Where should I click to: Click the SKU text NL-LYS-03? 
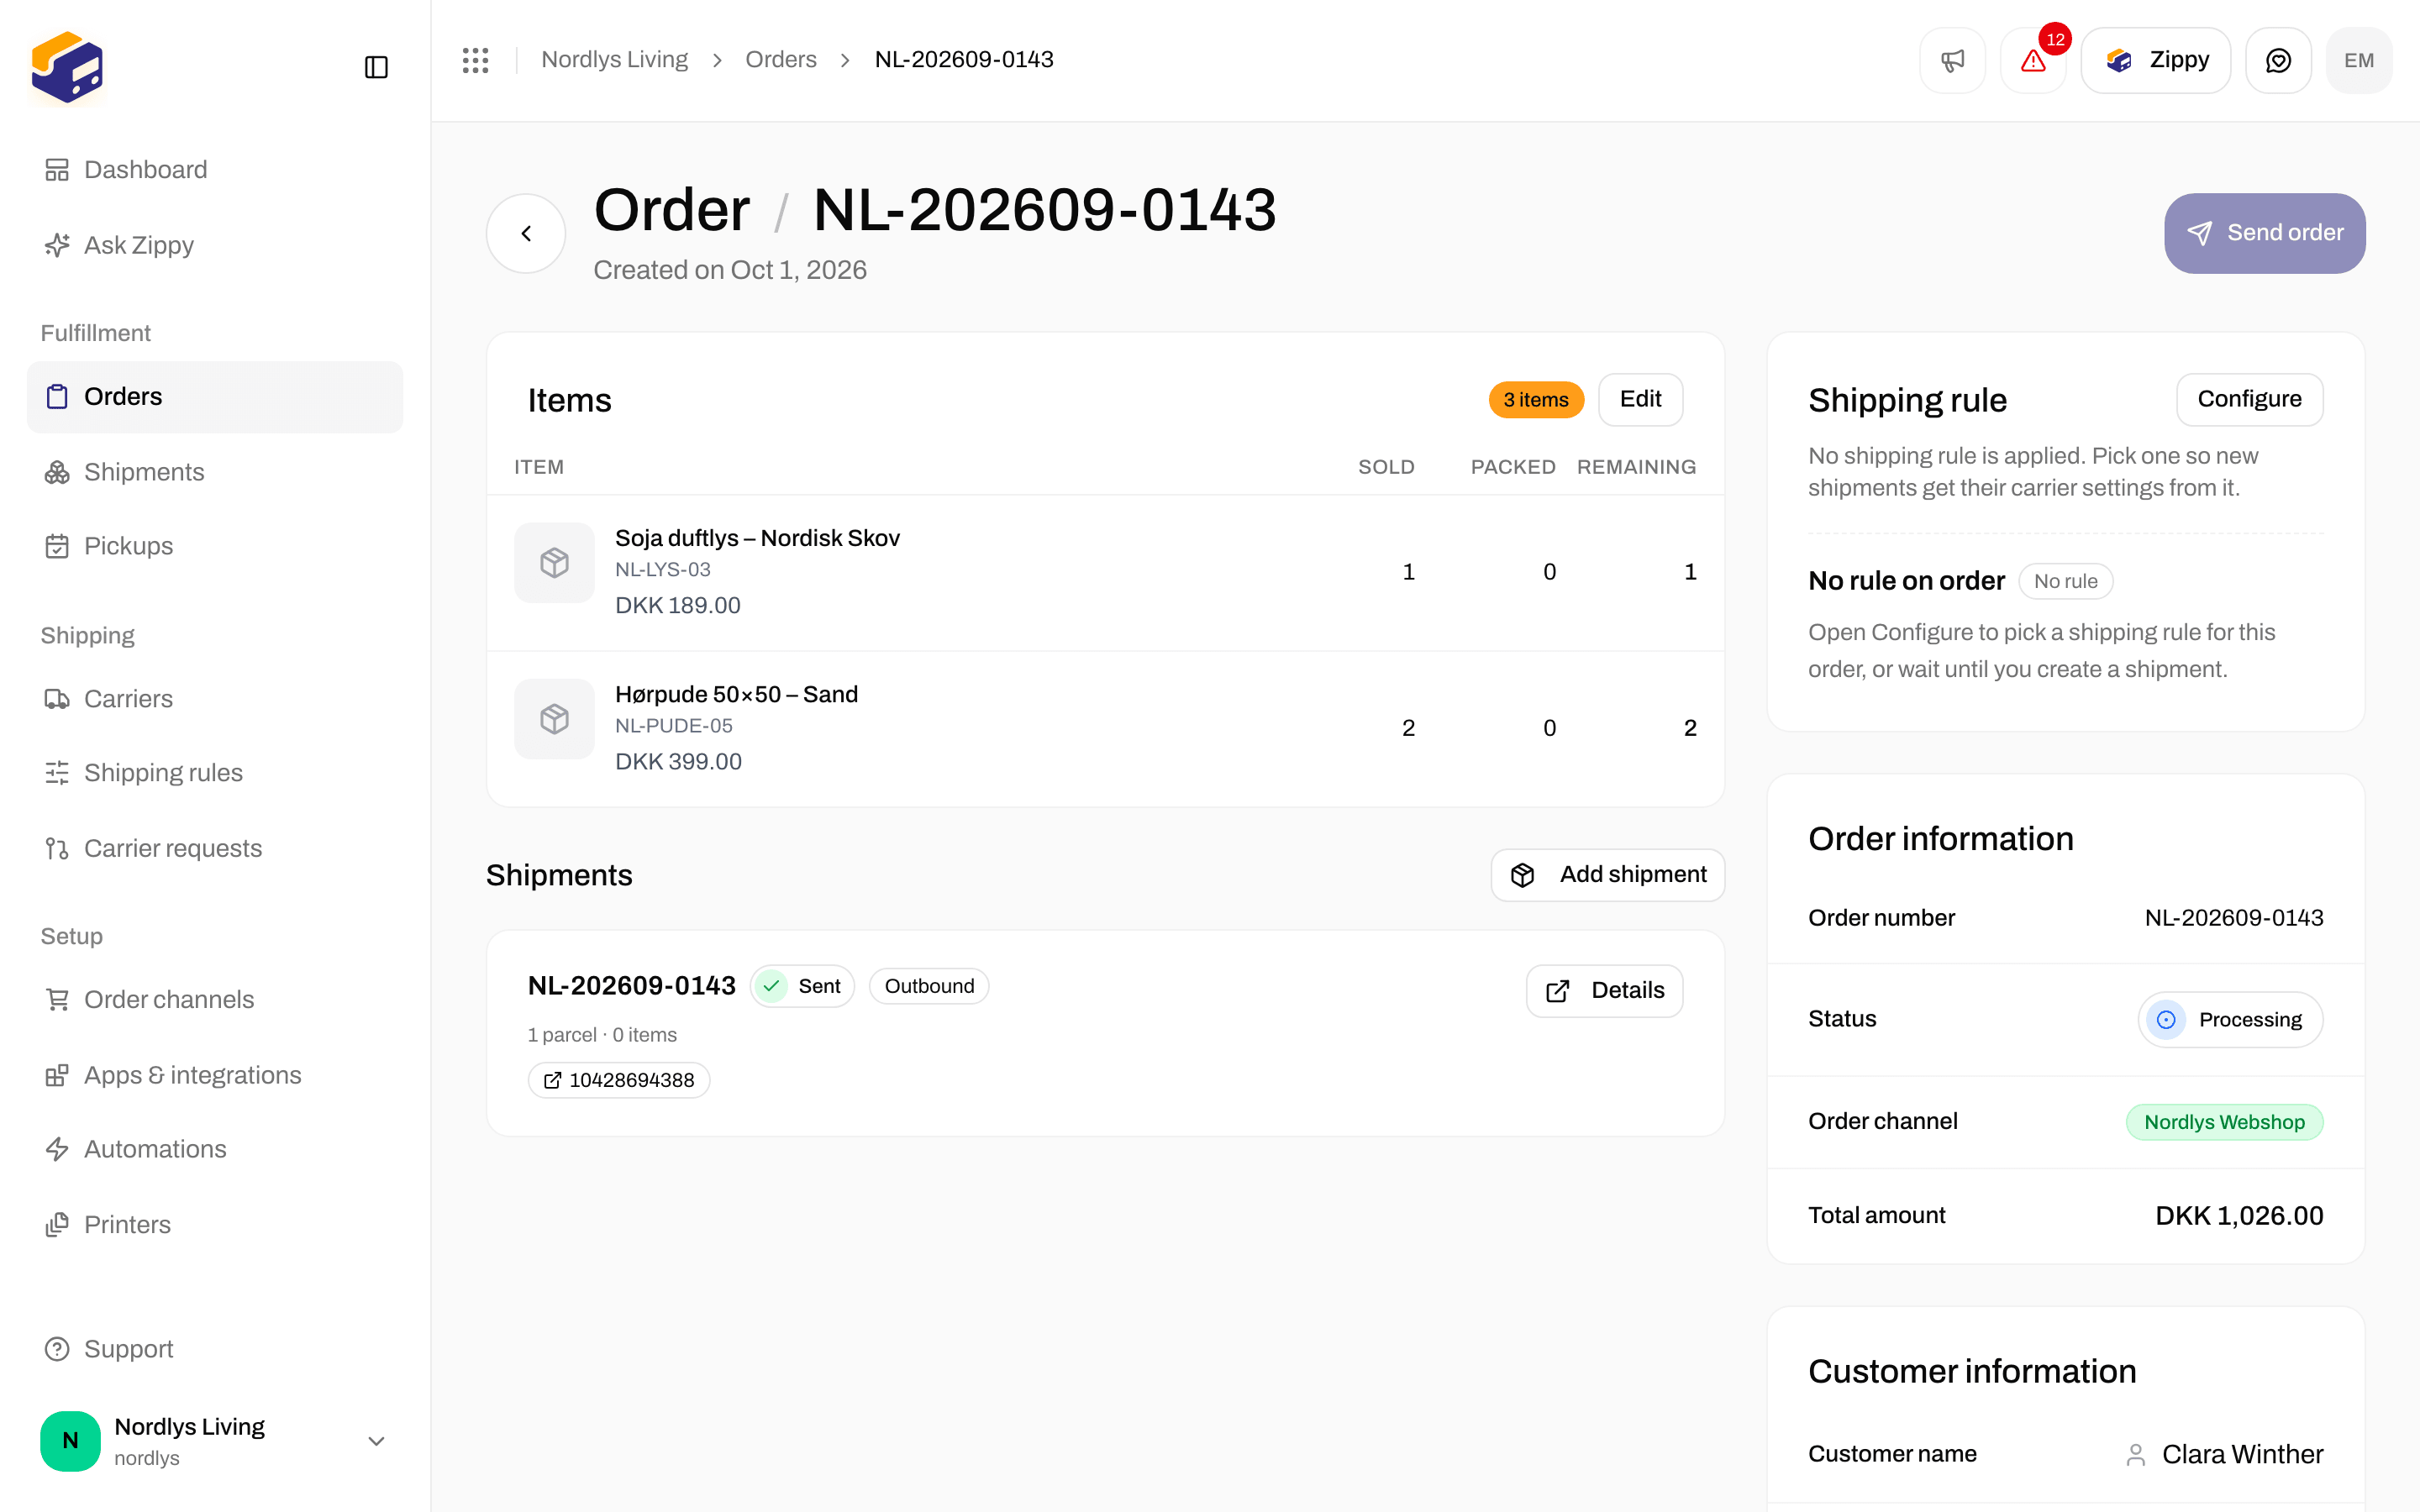(662, 570)
